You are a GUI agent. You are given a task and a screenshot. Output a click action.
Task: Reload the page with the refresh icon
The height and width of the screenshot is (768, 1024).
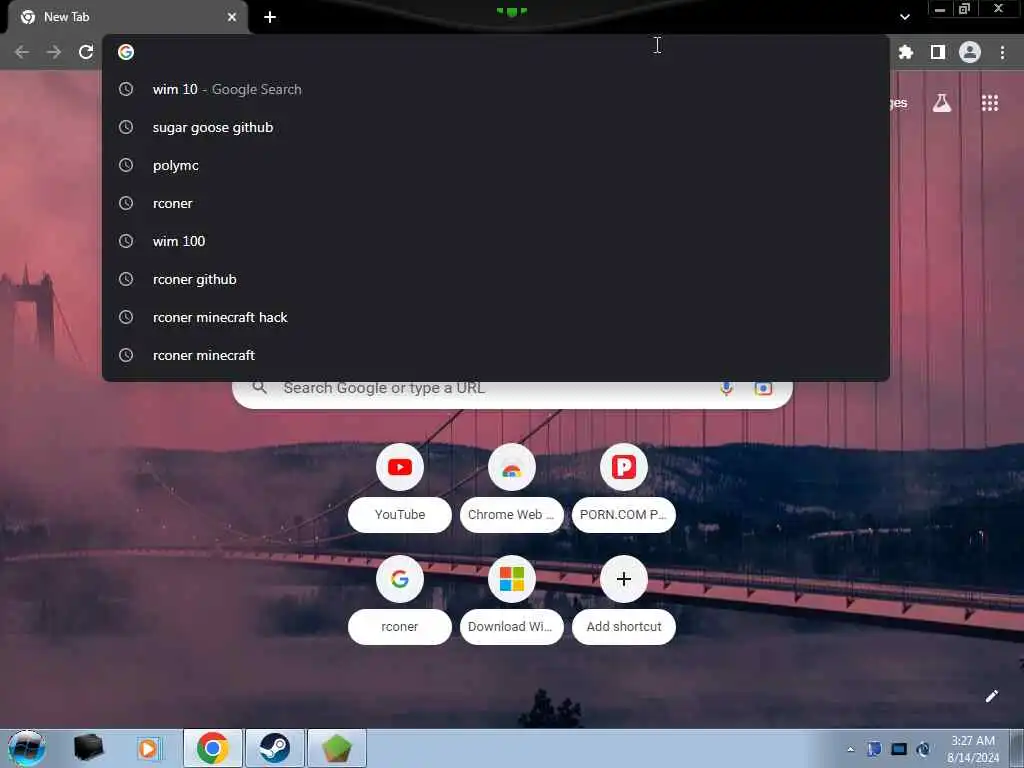86,52
